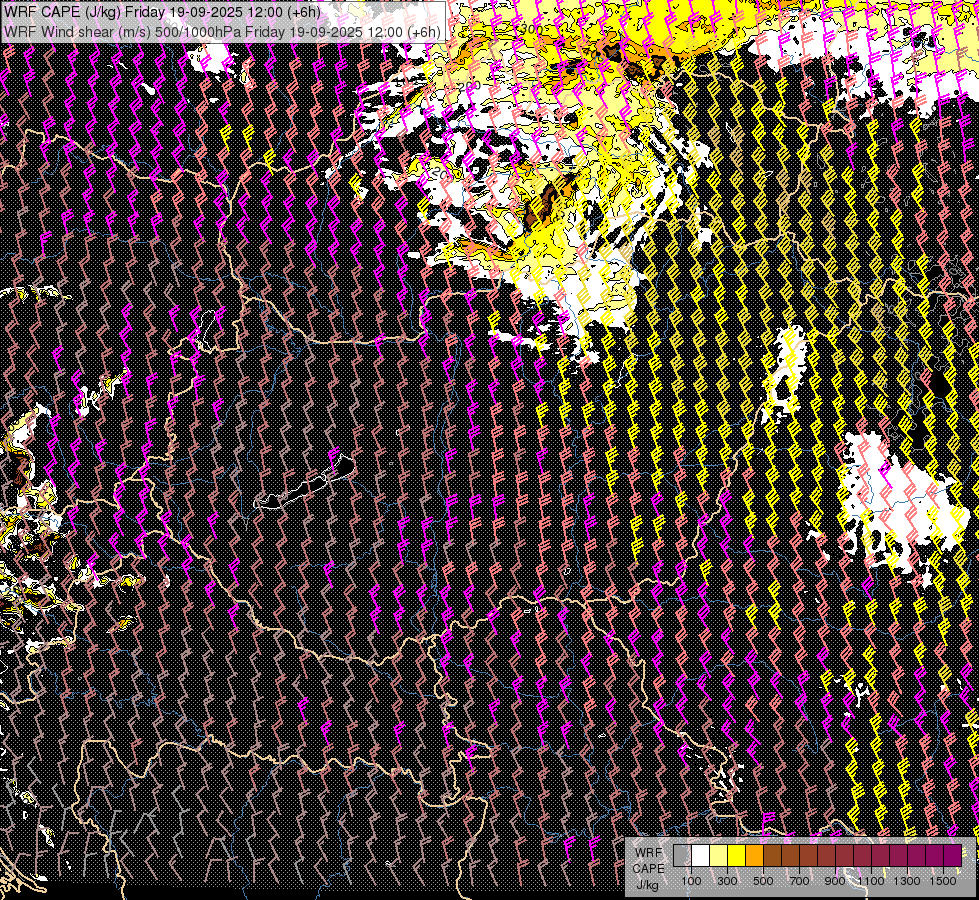Screen dimensions: 979x900
Task: Click the legend value 1300
Action: click(907, 881)
